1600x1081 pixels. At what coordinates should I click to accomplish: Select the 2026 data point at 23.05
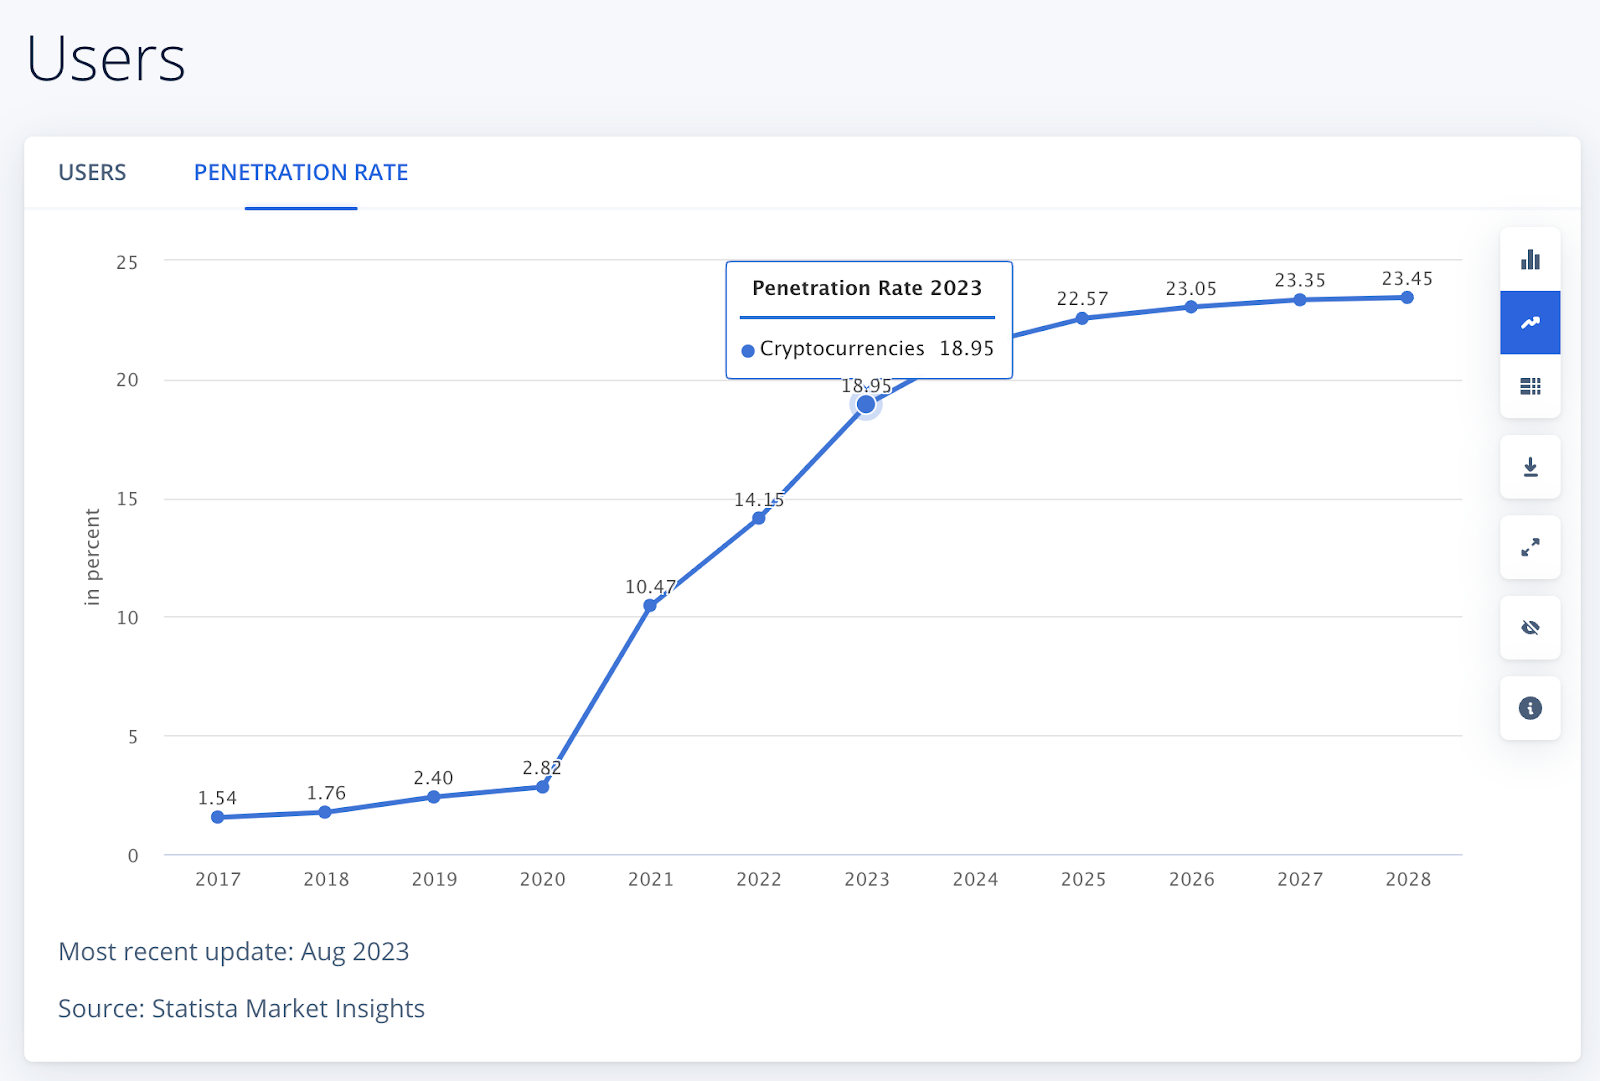[x=1191, y=307]
